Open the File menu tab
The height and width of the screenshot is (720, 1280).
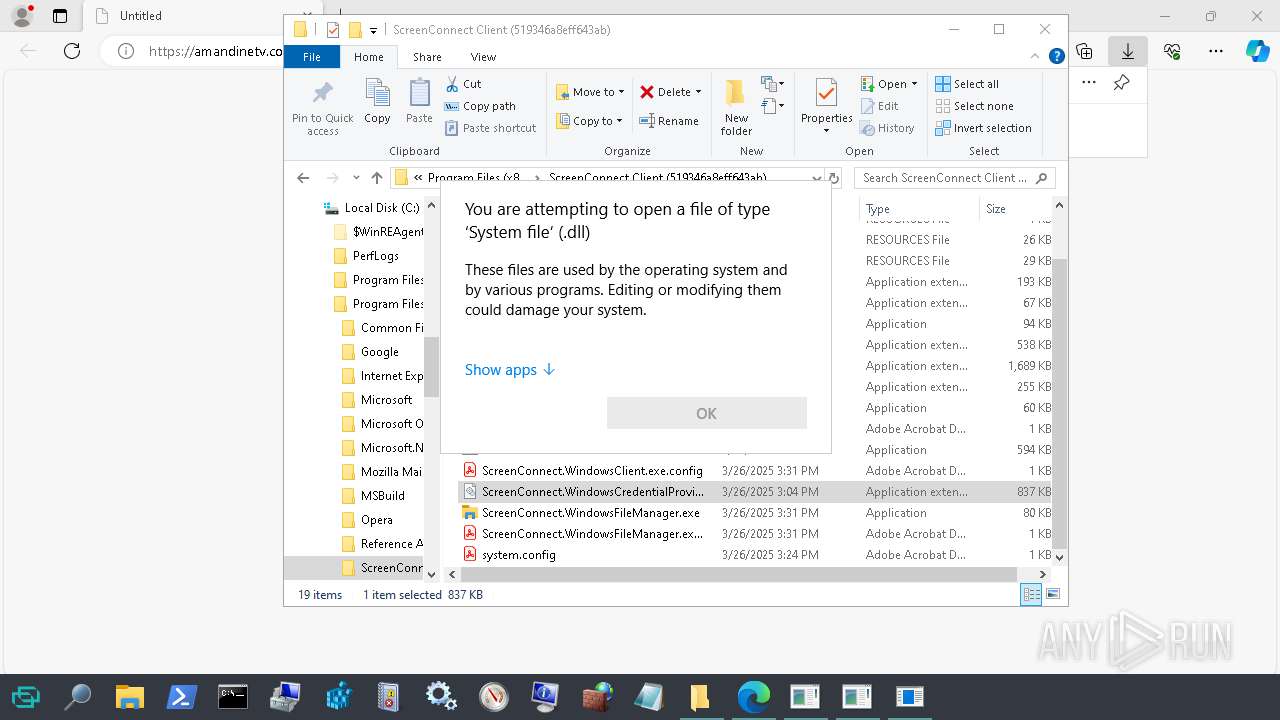coord(312,57)
